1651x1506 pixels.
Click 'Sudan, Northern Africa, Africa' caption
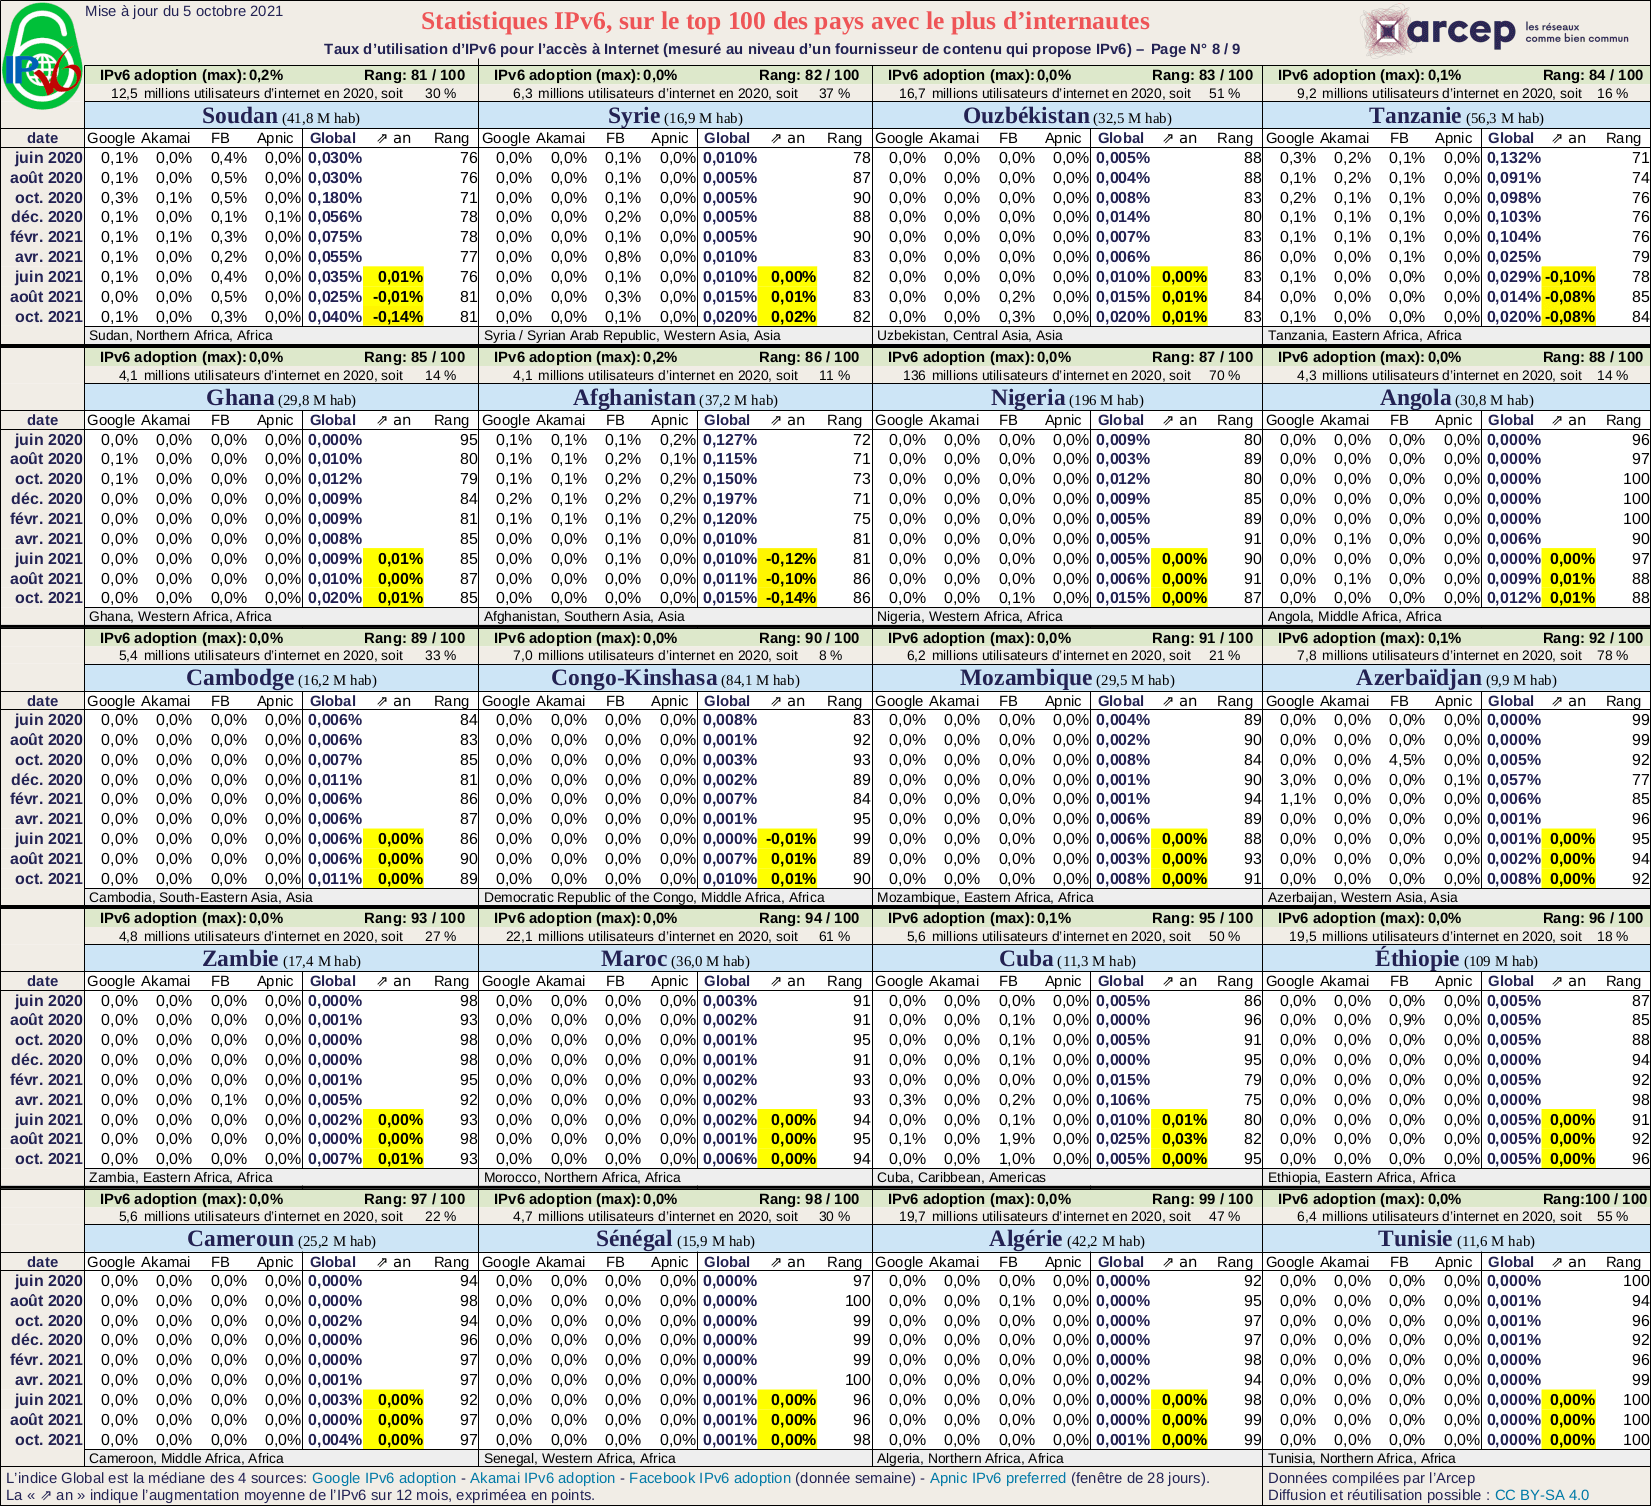181,336
